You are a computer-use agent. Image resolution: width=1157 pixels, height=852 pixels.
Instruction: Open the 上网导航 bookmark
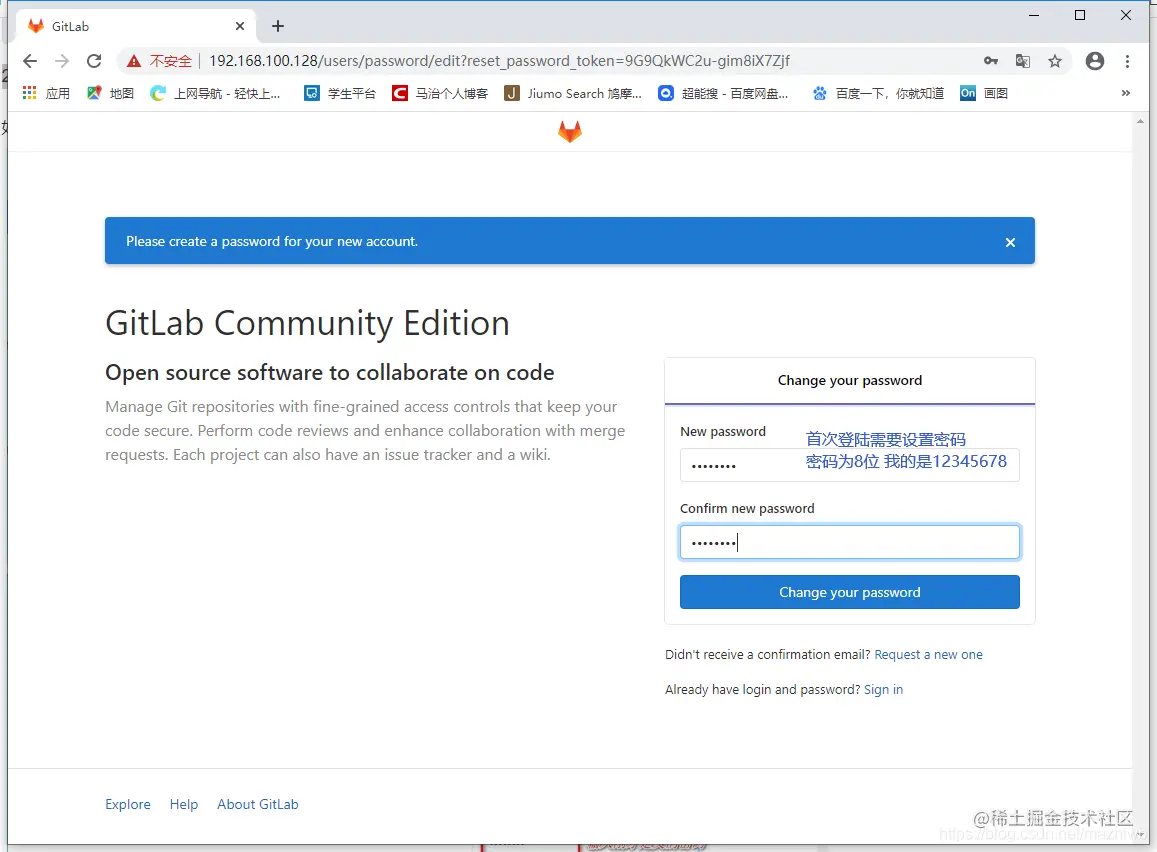click(215, 93)
